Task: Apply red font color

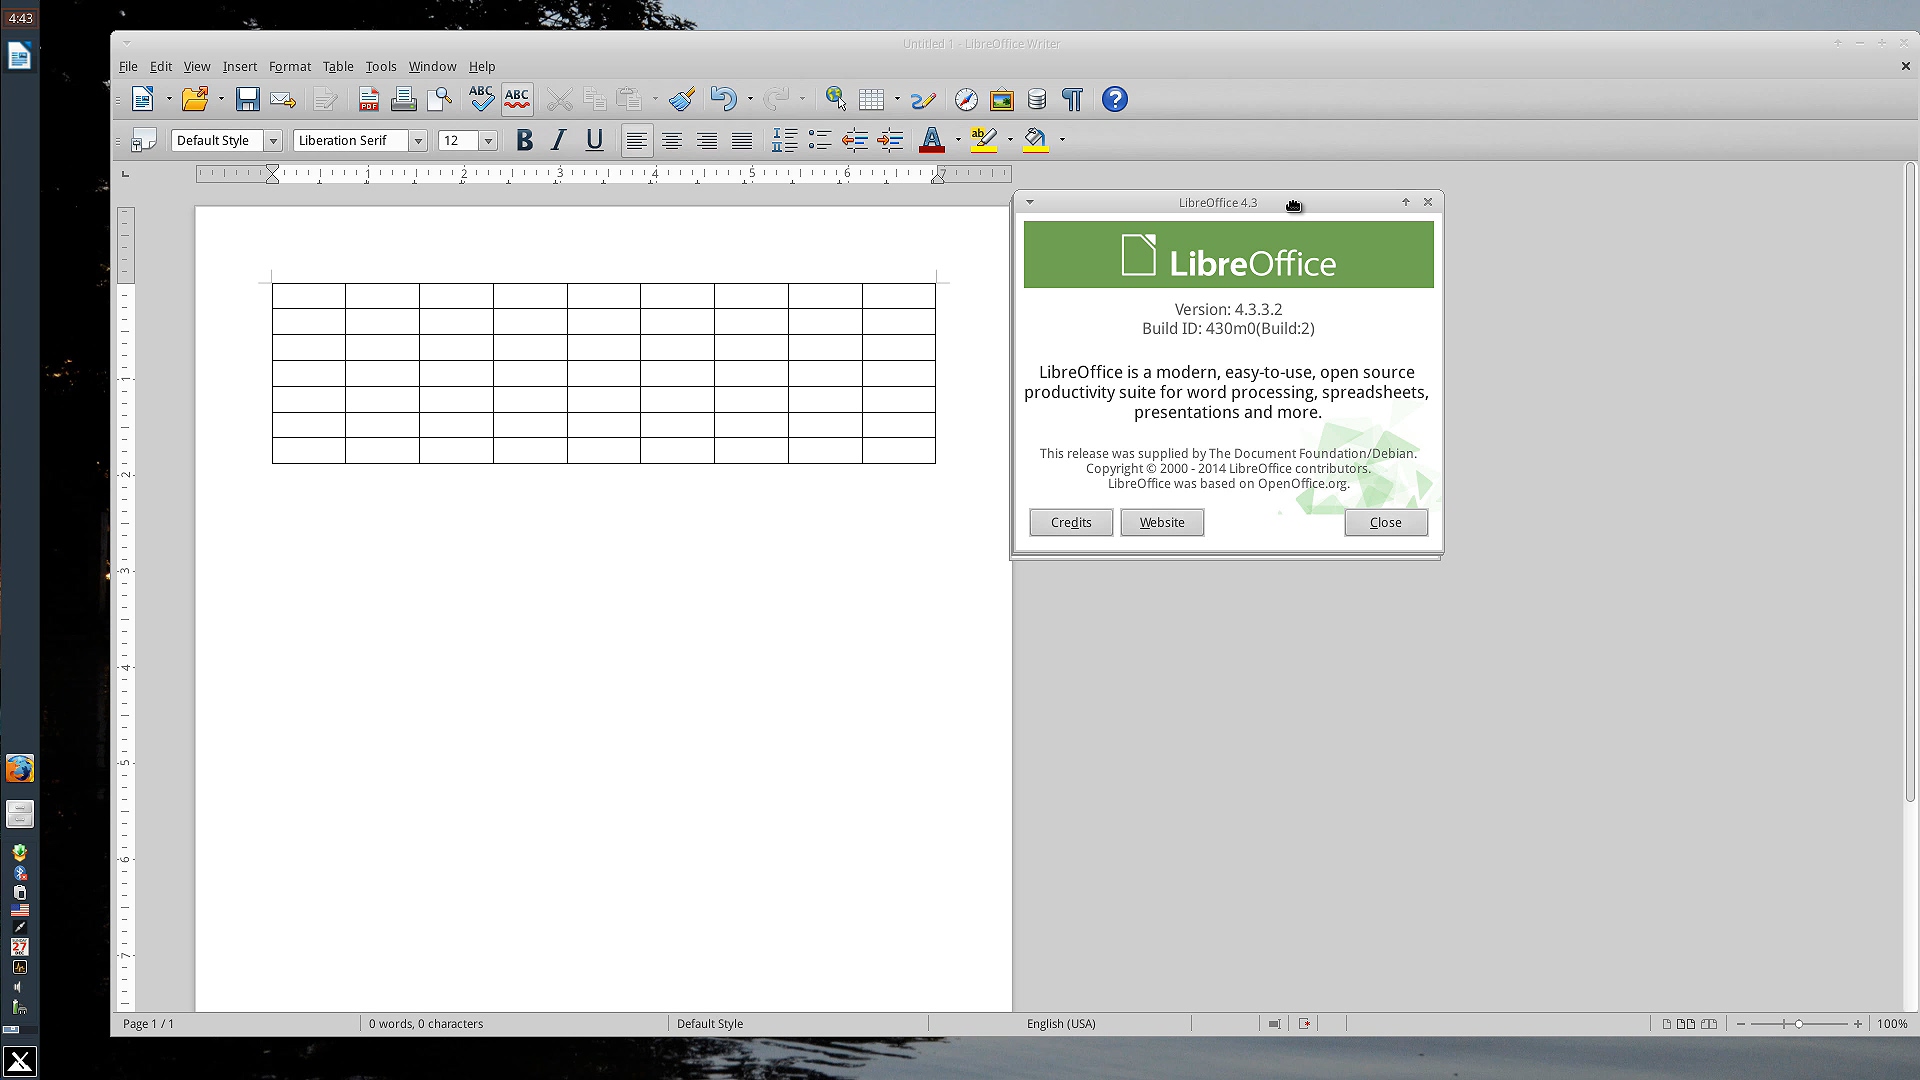Action: click(932, 140)
